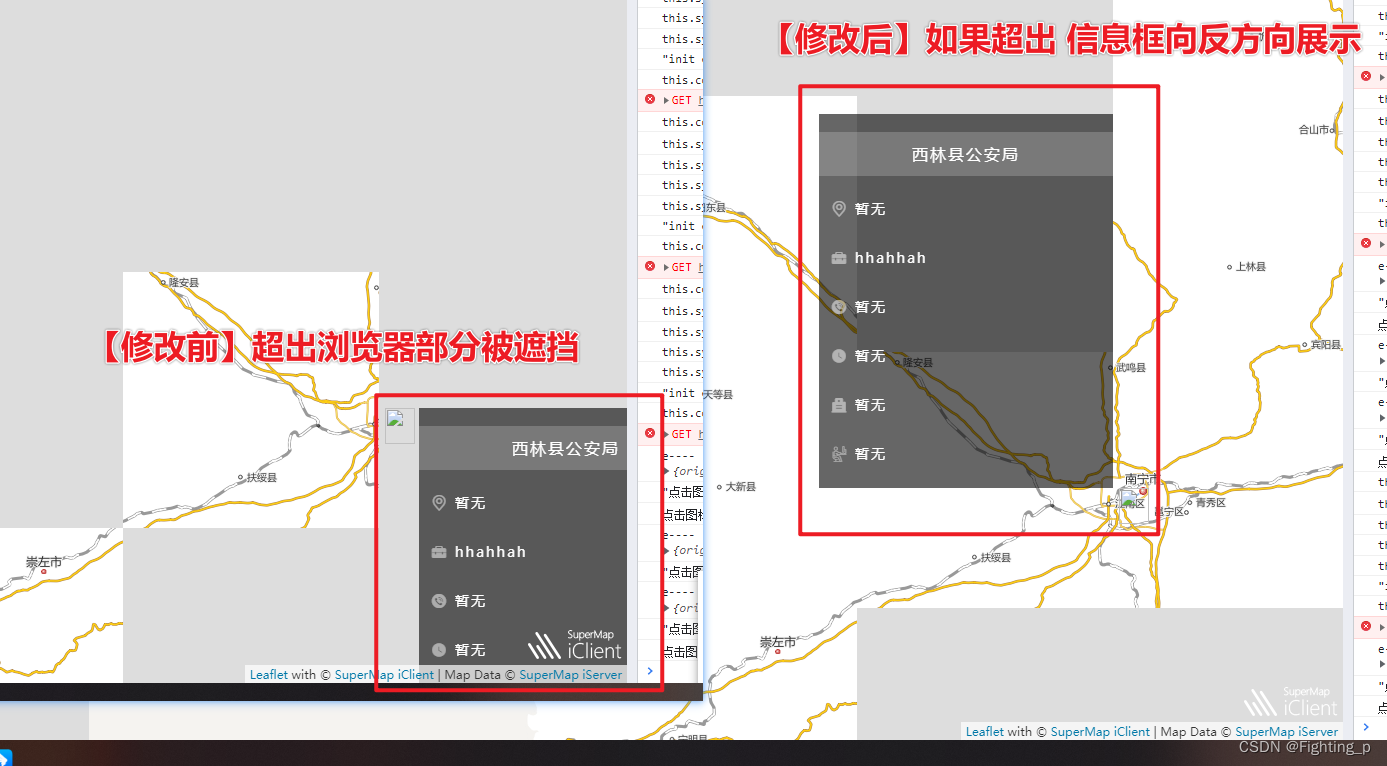Click the bottom-most row icon in right popup
The height and width of the screenshot is (766, 1387).
click(839, 454)
